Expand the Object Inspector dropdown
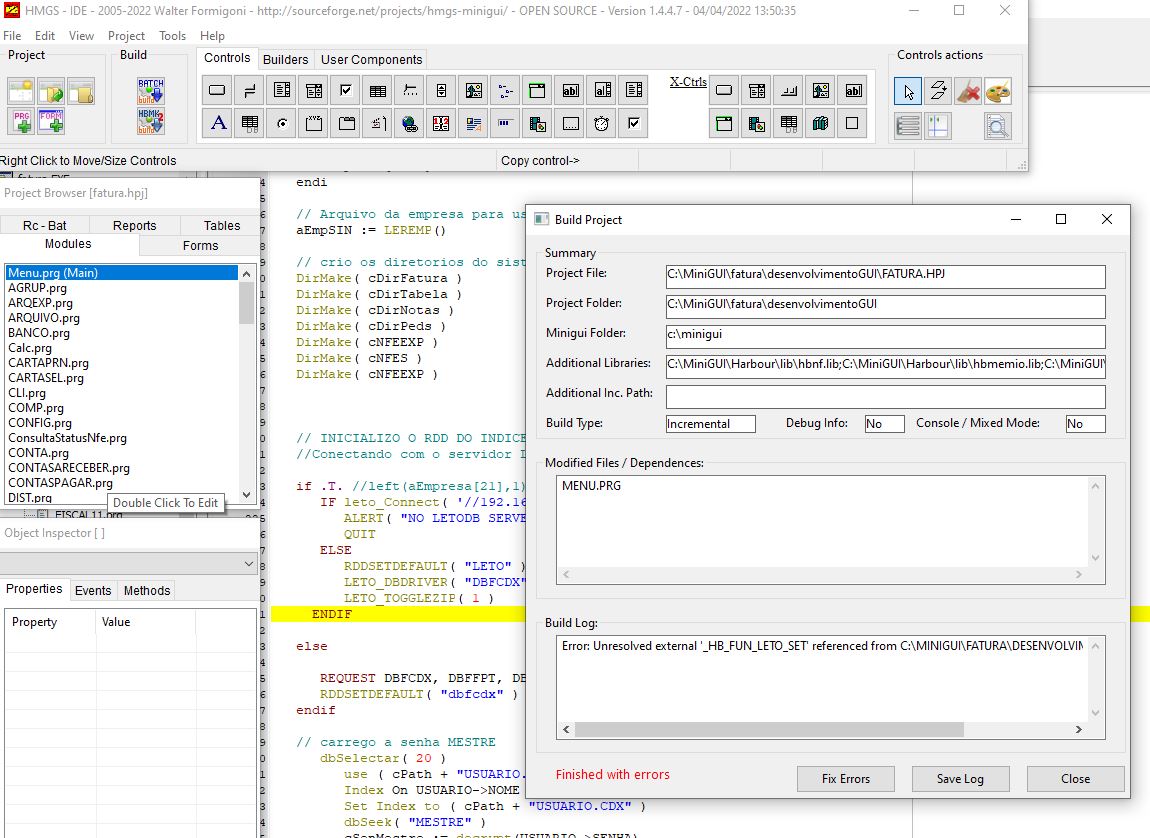This screenshot has height=838, width=1150. (249, 564)
